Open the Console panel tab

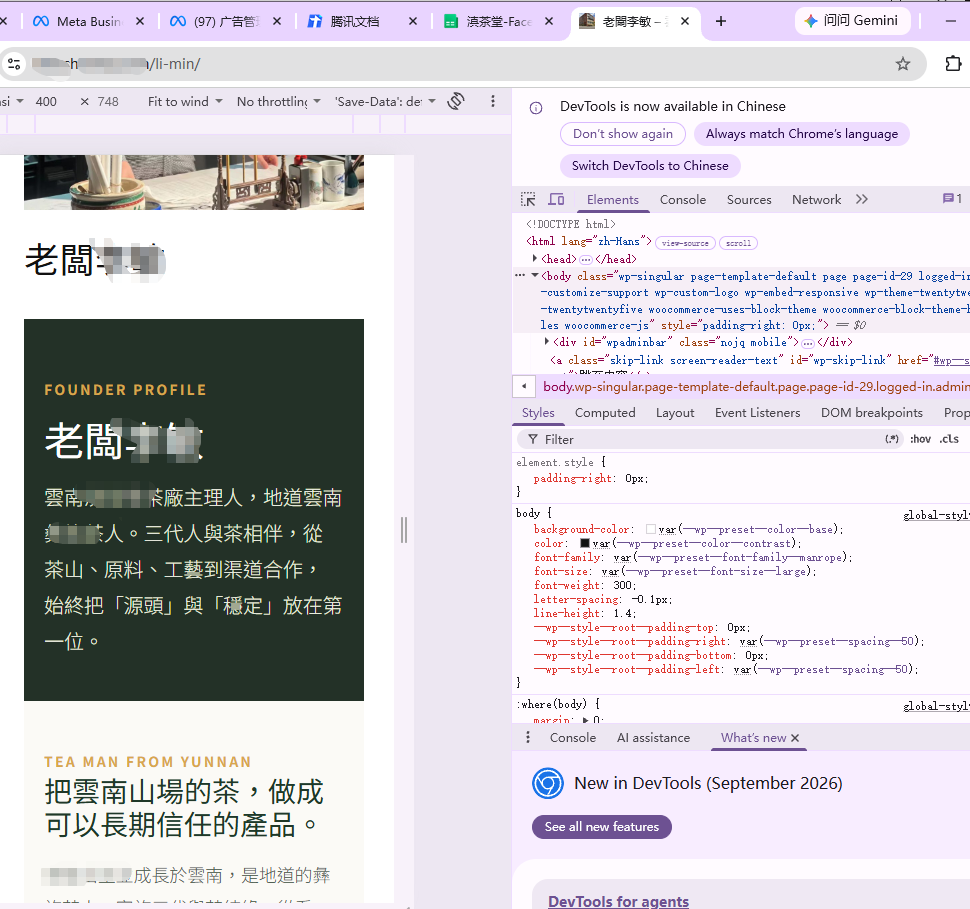tap(682, 199)
